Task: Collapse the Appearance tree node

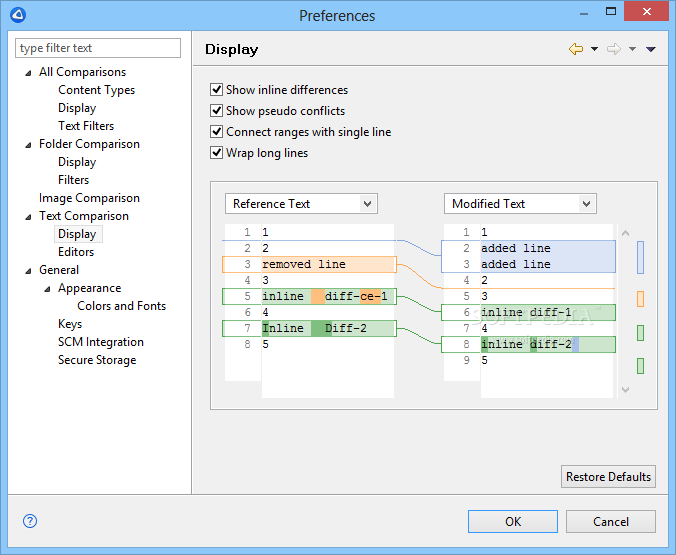Action: tap(47, 289)
